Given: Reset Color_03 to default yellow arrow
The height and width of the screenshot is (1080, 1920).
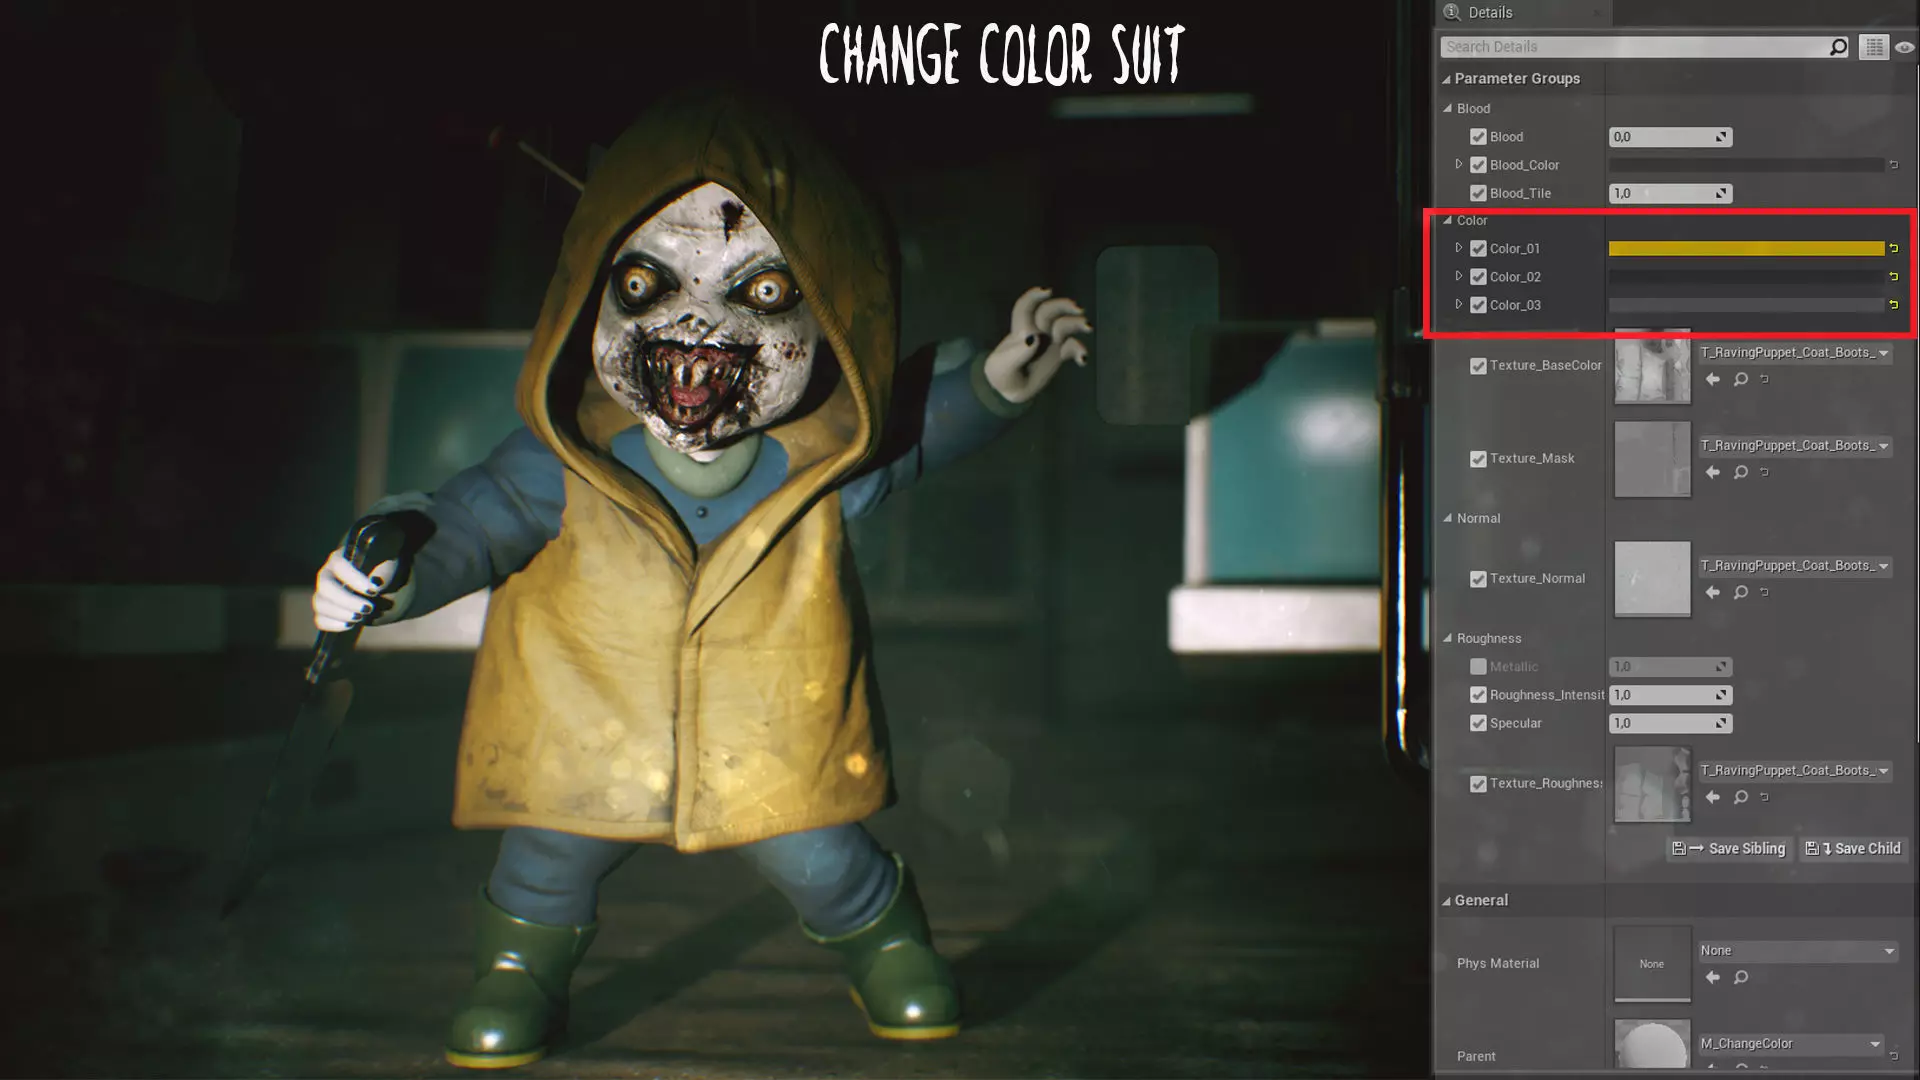Looking at the screenshot, I should [1893, 304].
